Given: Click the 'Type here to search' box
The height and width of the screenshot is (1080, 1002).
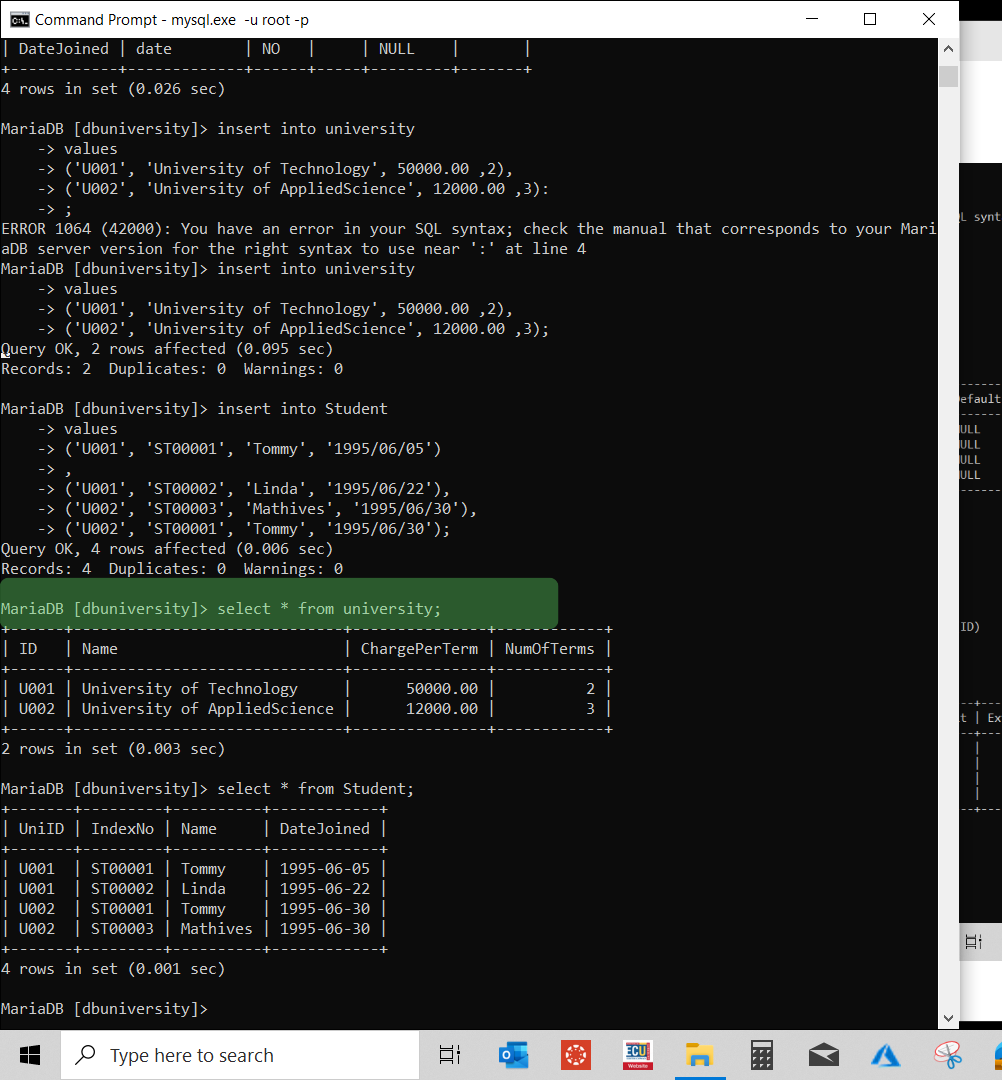Looking at the screenshot, I should point(240,1054).
